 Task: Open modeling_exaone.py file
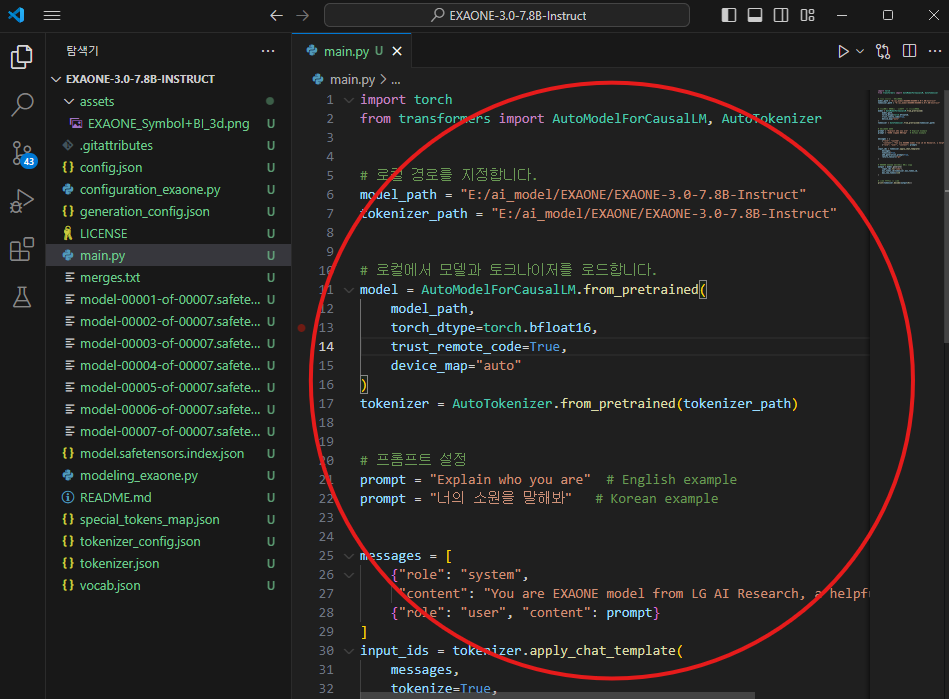[x=168, y=476]
